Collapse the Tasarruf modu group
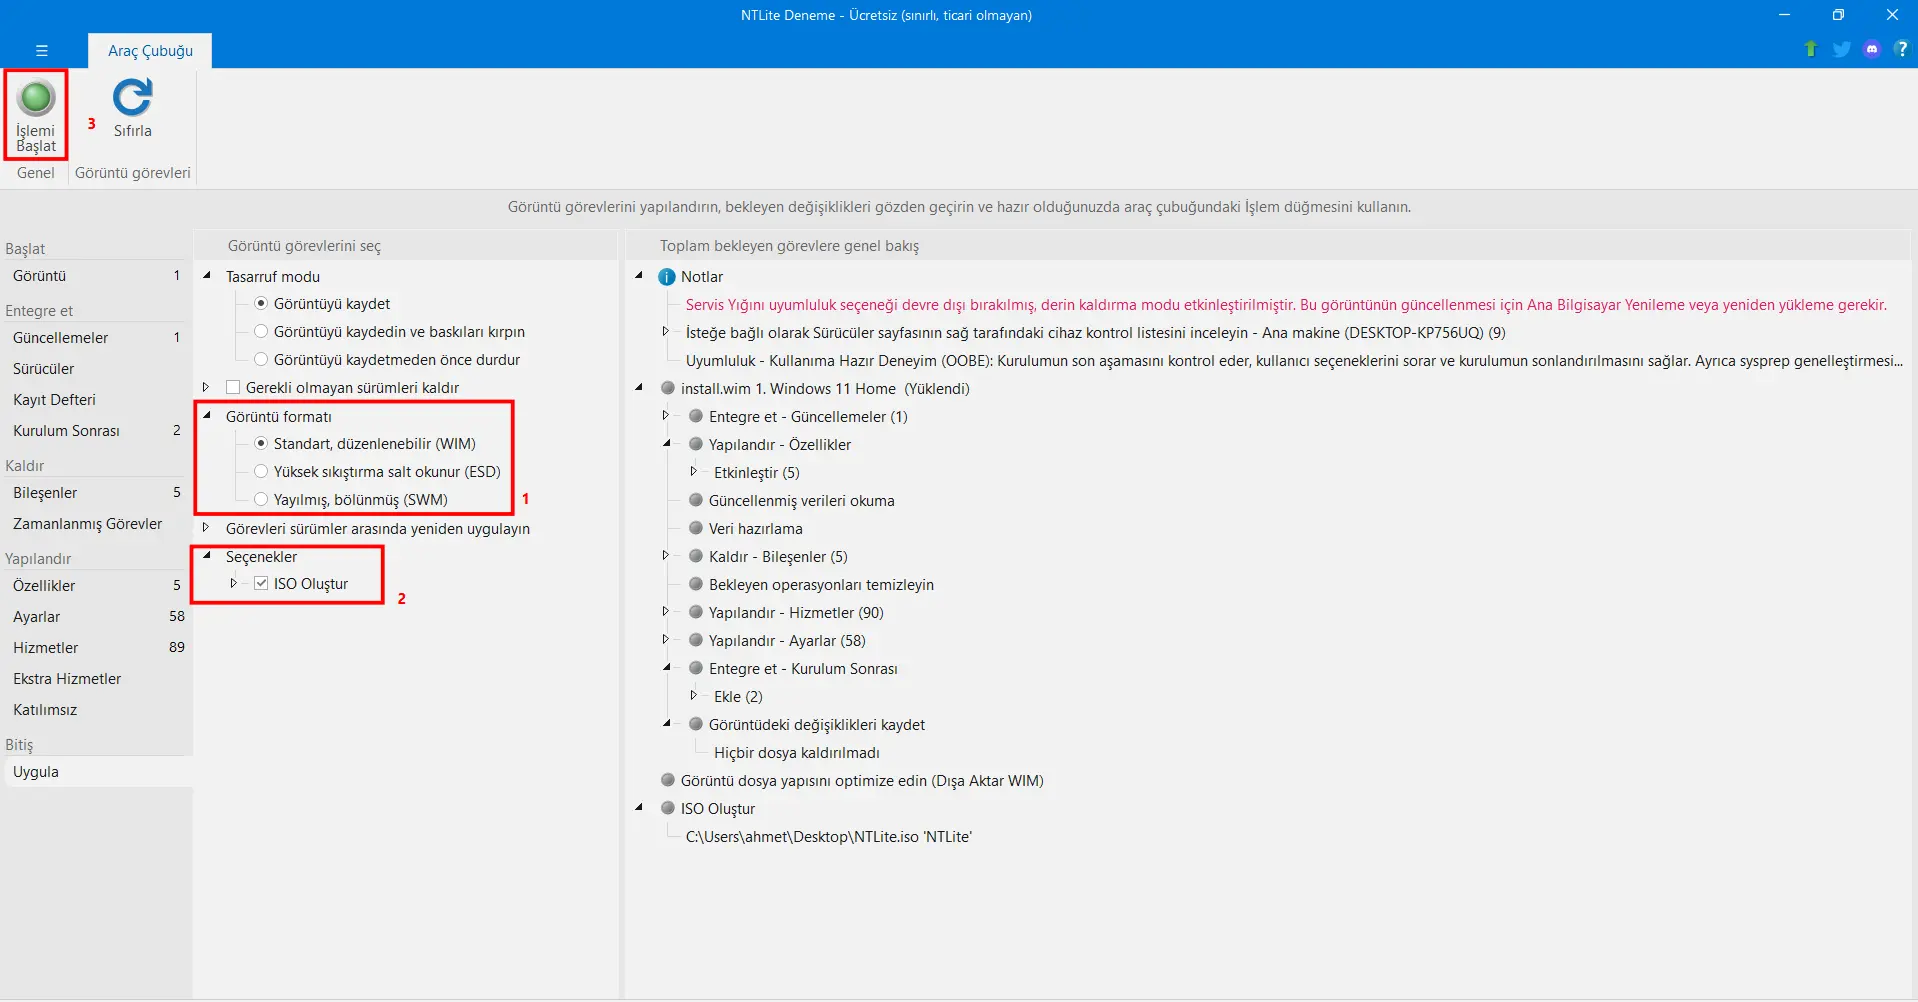This screenshot has height=1002, width=1918. pyautogui.click(x=206, y=275)
